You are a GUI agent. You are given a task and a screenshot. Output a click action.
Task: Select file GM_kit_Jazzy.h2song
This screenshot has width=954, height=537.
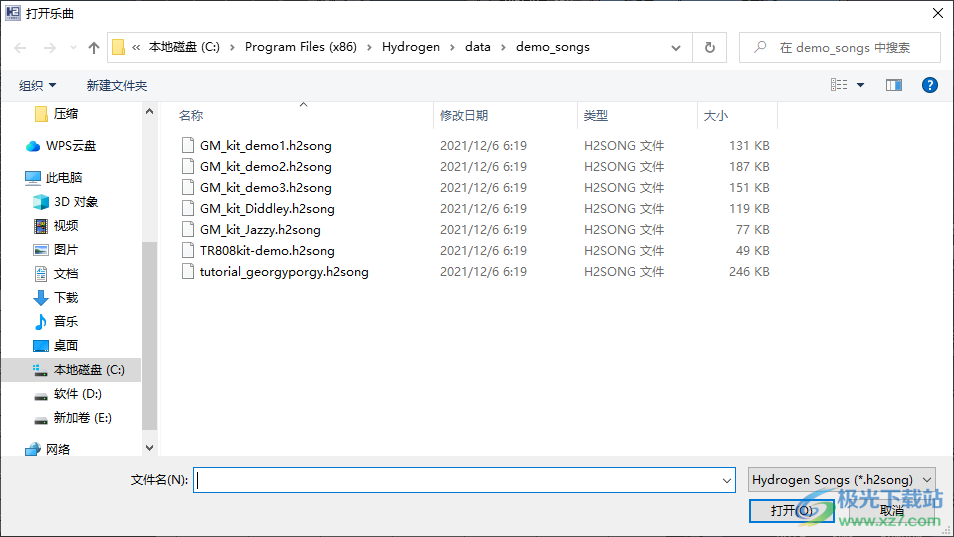click(x=260, y=229)
